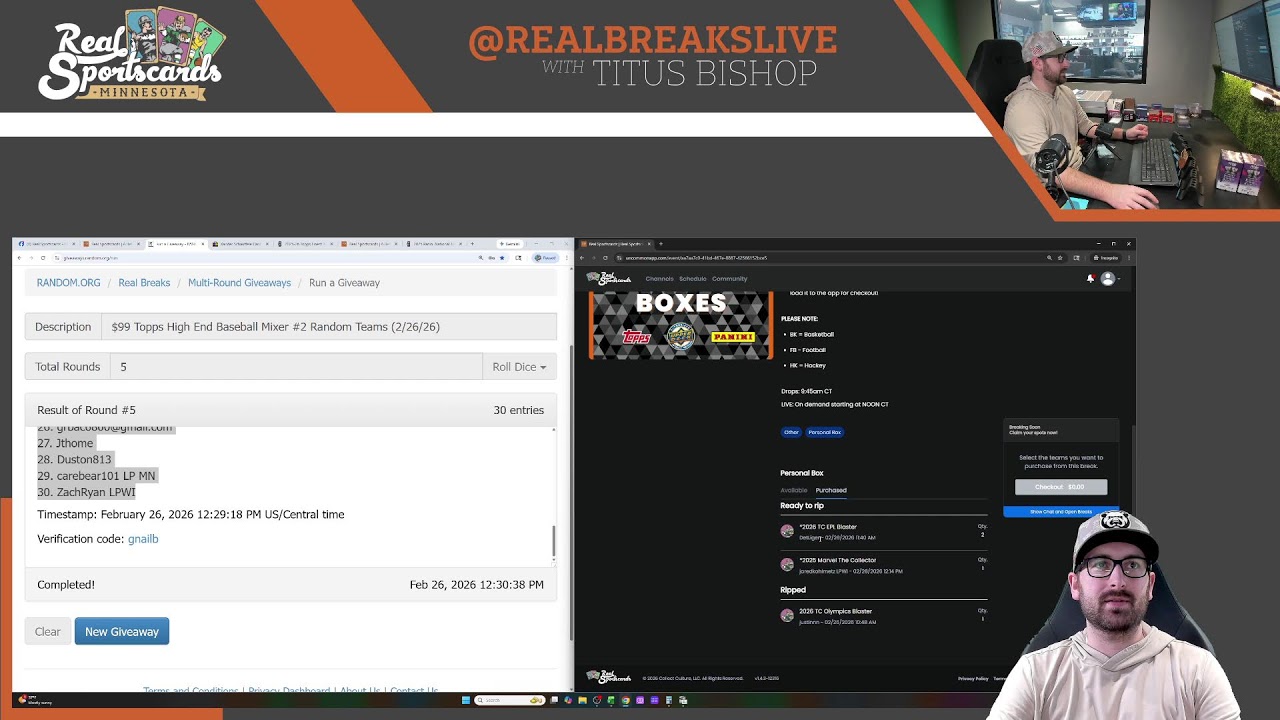
Task: Select entry 27. Jthome
Action: [x=65, y=443]
